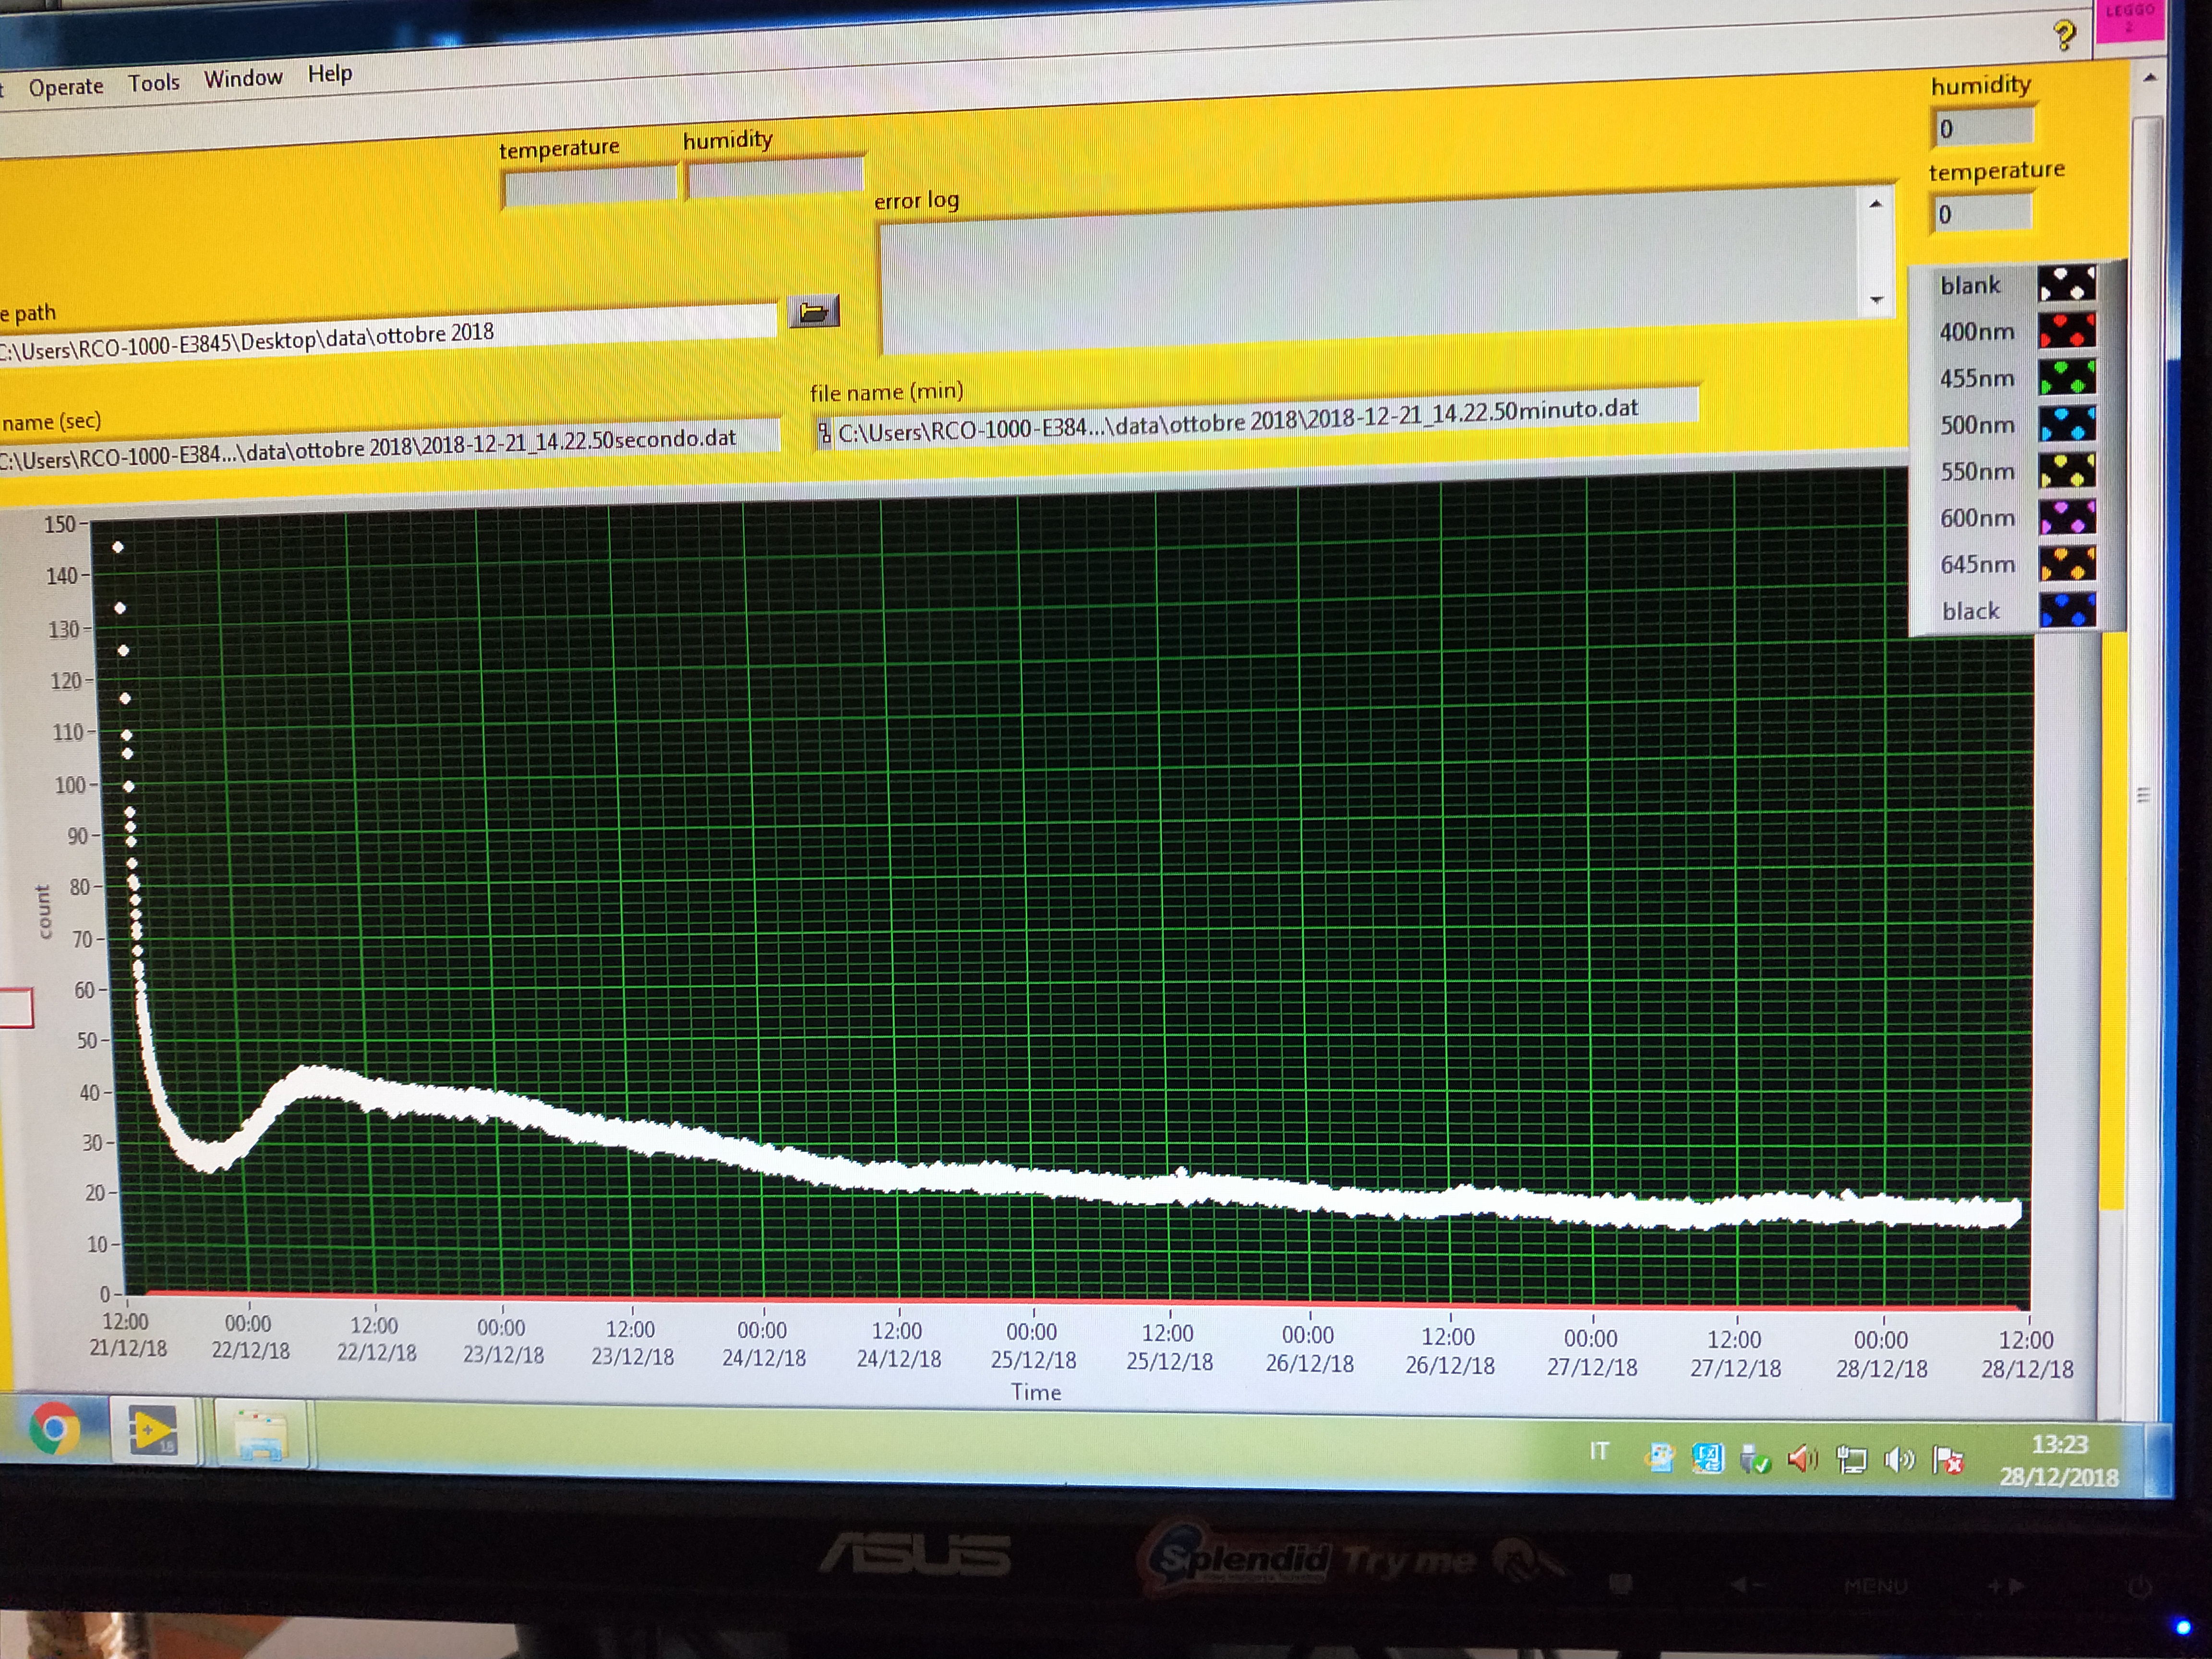Toggle the 400nm plot legend entry

(1977, 332)
